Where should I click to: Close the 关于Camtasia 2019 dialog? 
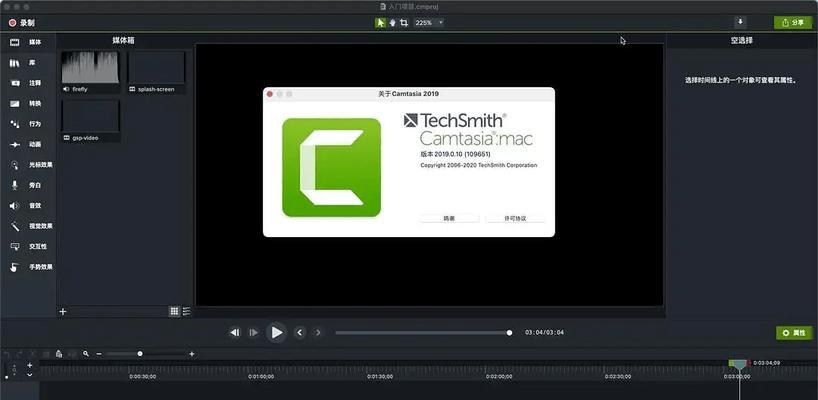(x=270, y=94)
